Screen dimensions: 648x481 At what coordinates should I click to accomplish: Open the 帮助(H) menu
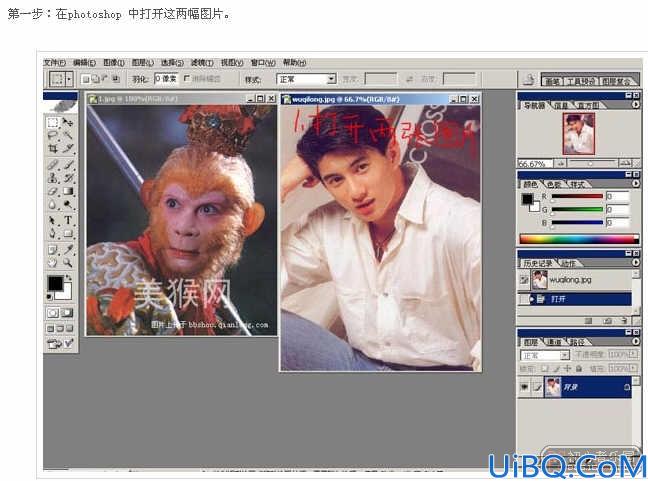click(294, 62)
